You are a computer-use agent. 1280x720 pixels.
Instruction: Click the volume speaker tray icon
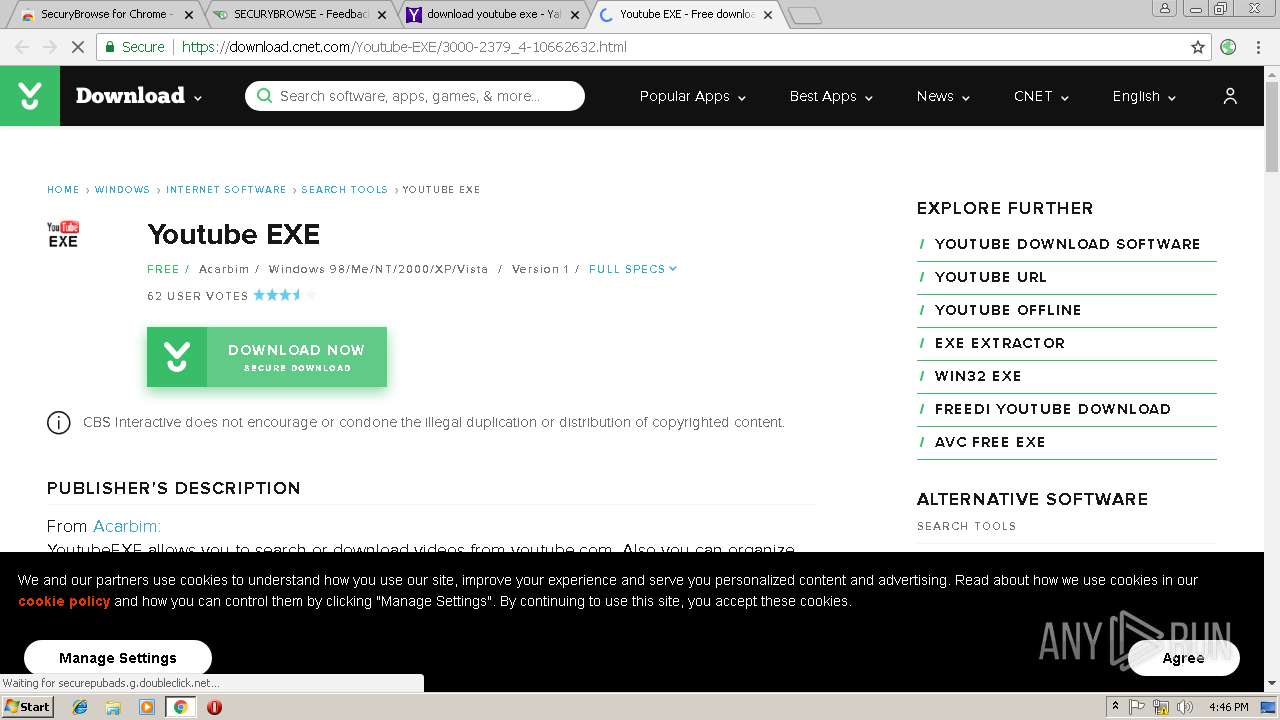[1185, 707]
